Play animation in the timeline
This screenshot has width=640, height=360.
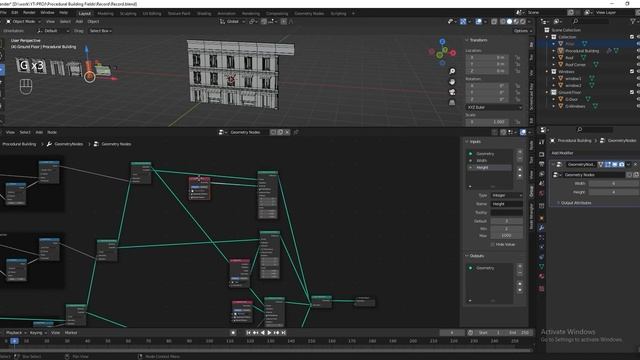(x=269, y=333)
